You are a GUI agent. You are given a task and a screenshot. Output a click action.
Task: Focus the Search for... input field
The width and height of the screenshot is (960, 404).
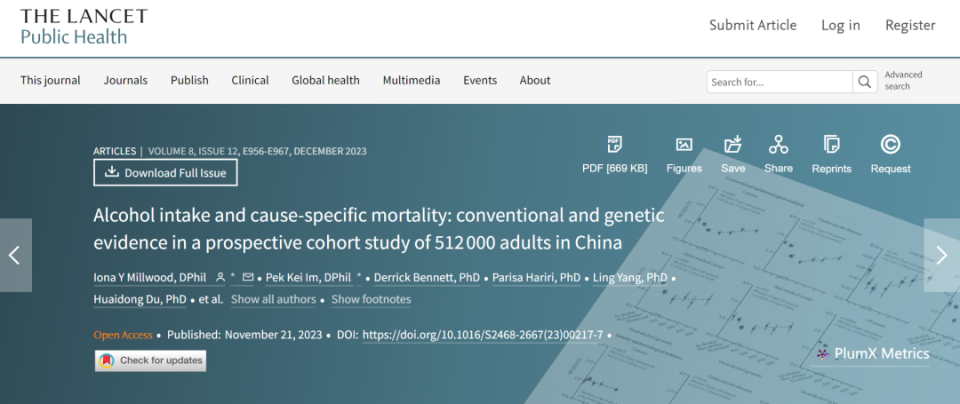coord(777,82)
